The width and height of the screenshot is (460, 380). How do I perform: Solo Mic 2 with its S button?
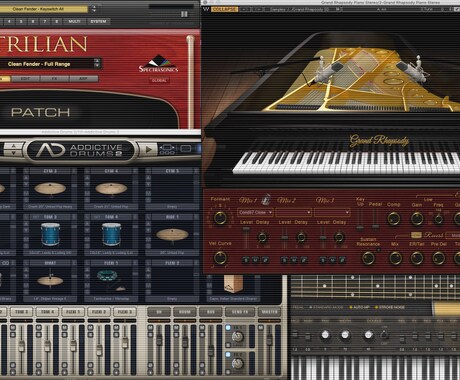(x=285, y=260)
